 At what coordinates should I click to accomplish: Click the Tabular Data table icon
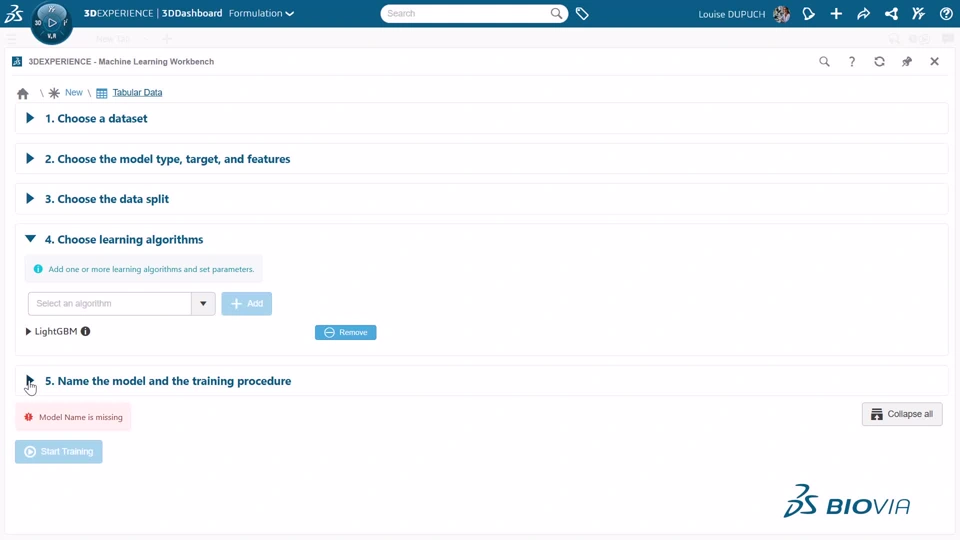coord(102,93)
